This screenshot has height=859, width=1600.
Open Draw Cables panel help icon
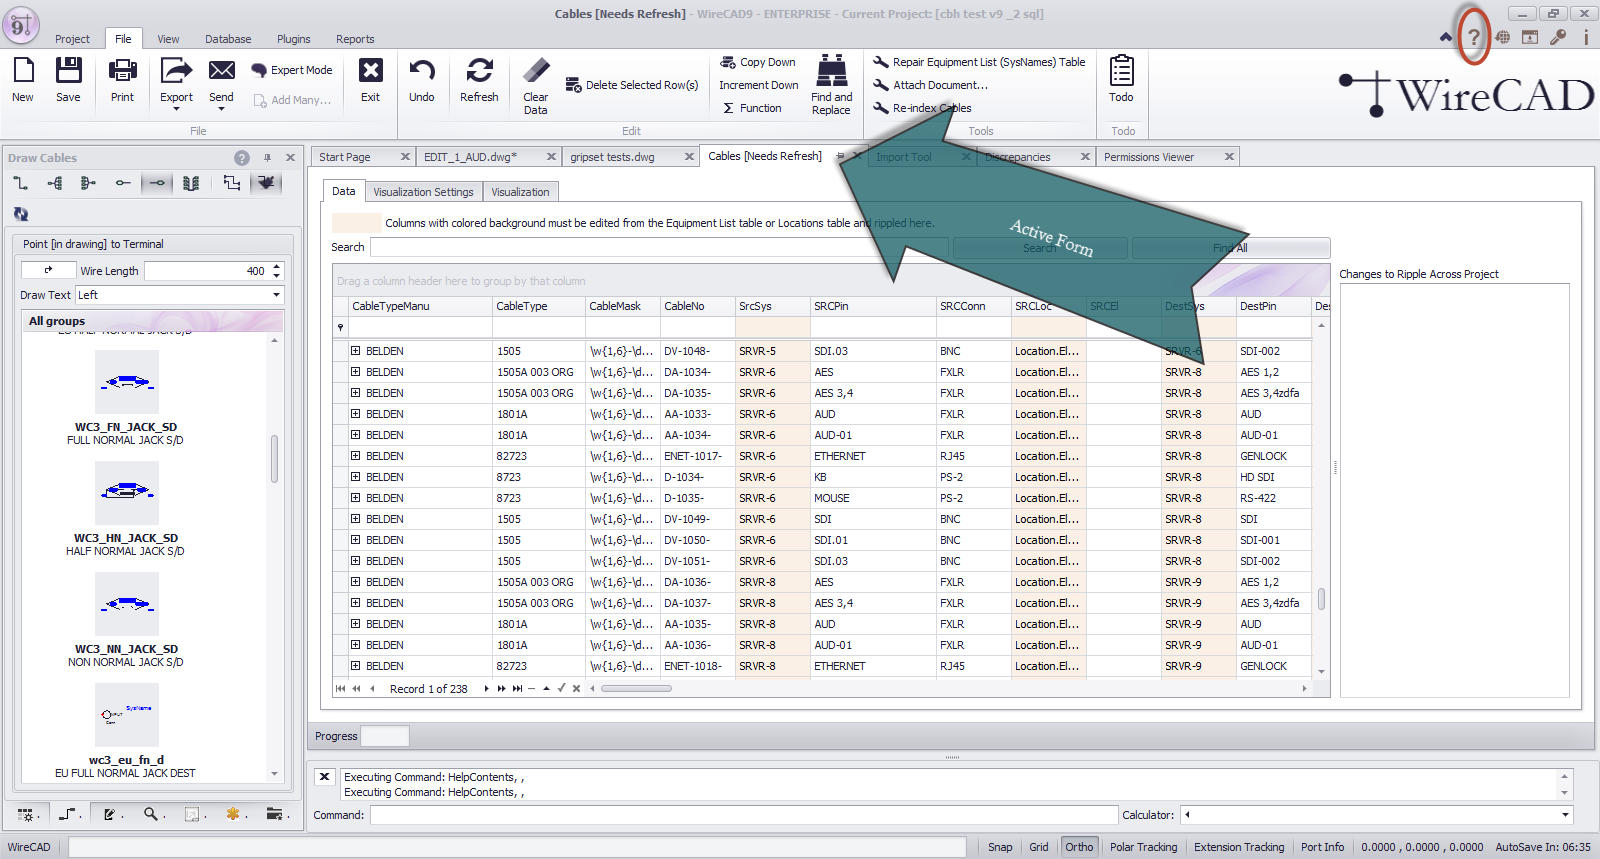point(242,158)
